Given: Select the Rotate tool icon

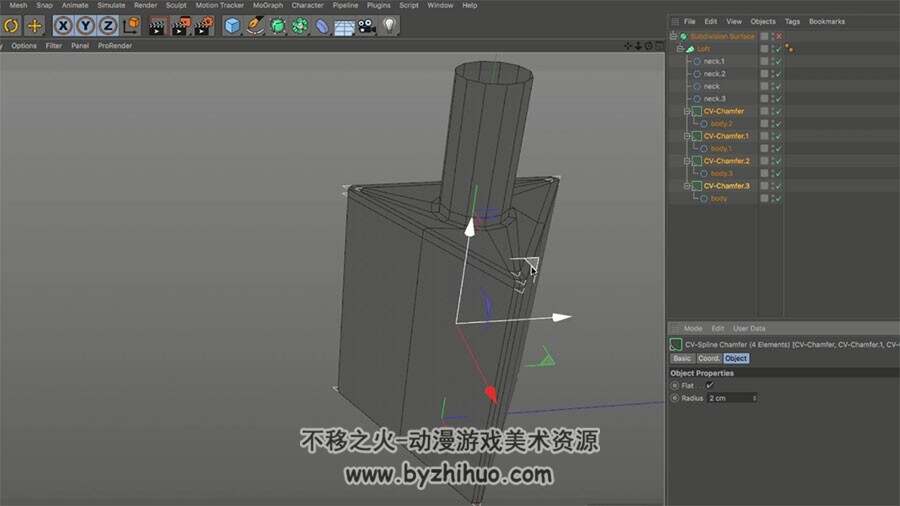Looking at the screenshot, I should [11, 26].
